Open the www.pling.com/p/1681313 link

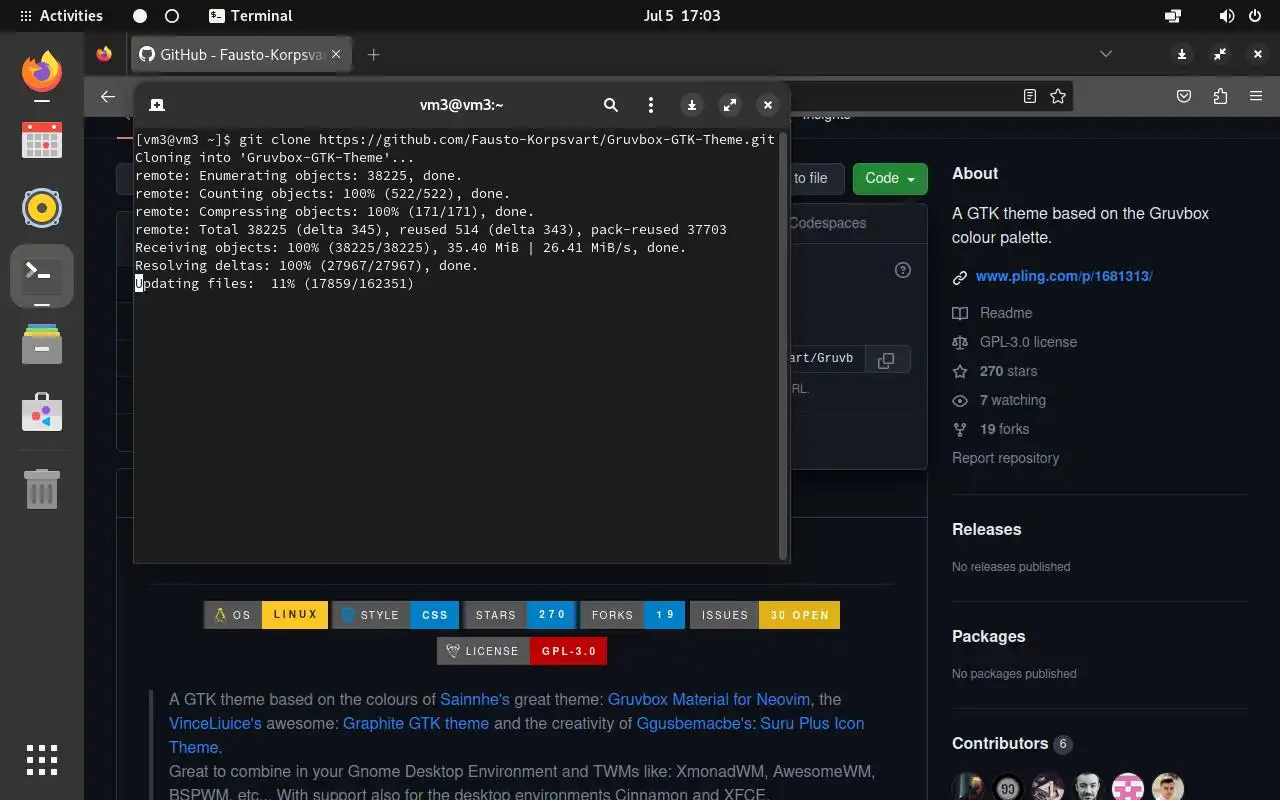pyautogui.click(x=1064, y=276)
